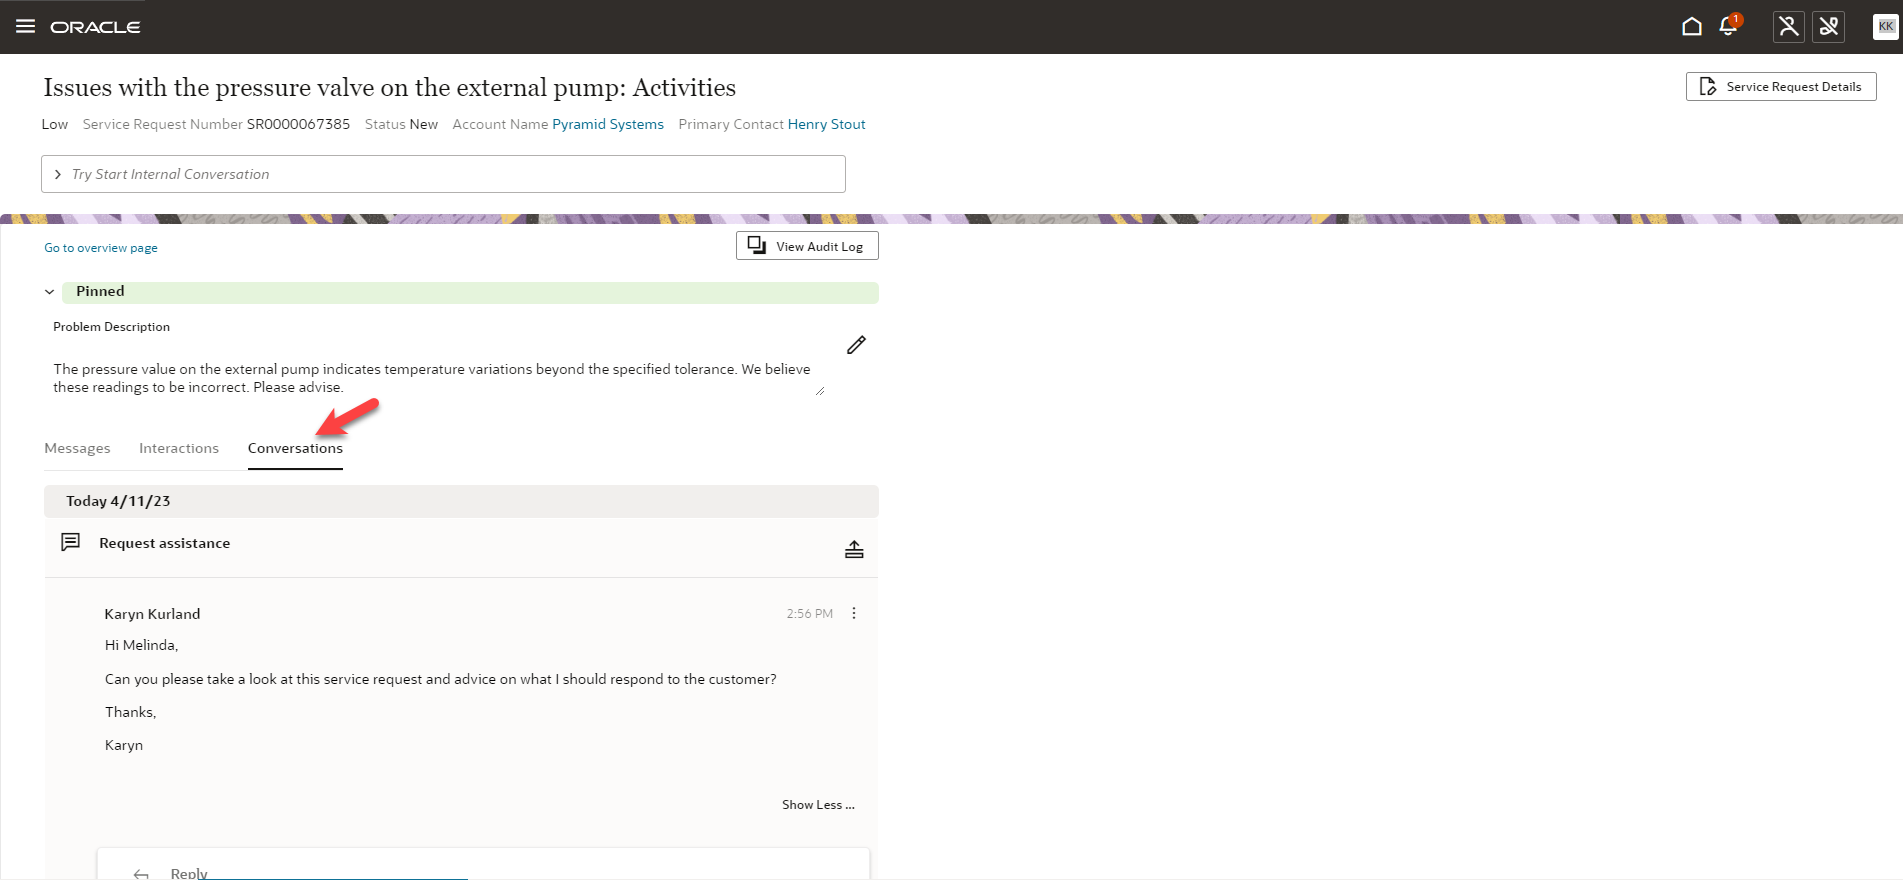Click Show Less to collapse the message

[817, 805]
